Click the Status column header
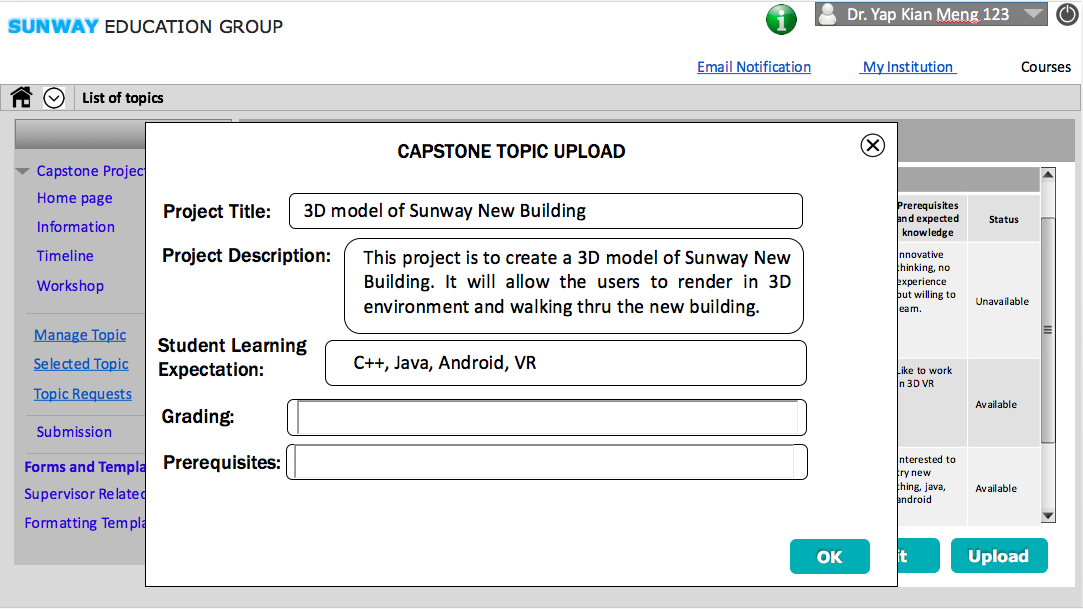The height and width of the screenshot is (609, 1083). (1004, 220)
